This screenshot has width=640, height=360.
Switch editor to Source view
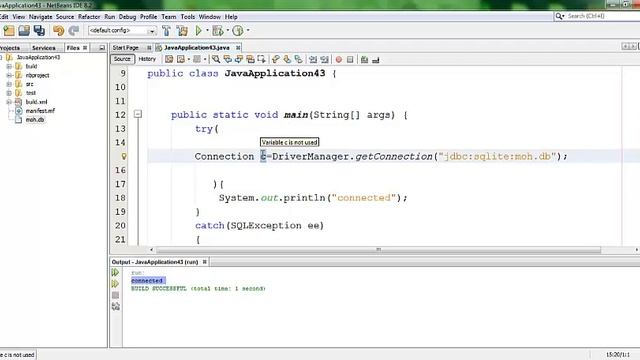122,59
